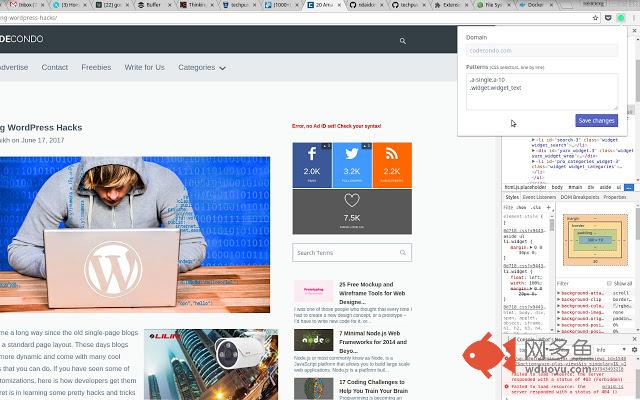Click magnifier icon in Search Terms field
Image resolution: width=640 pixels, height=400 pixels.
coord(403,253)
